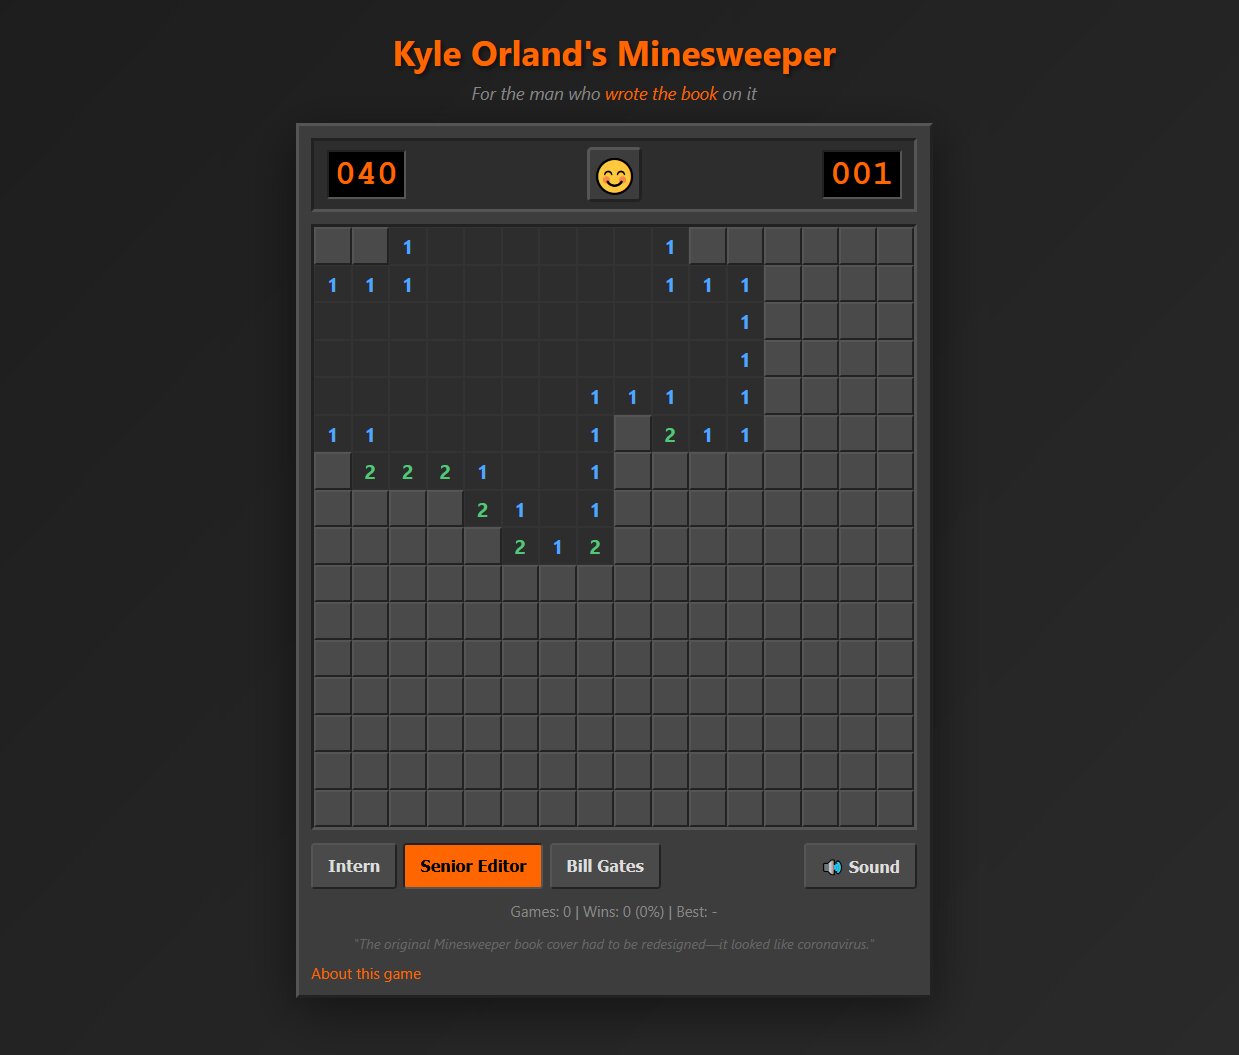The height and width of the screenshot is (1055, 1239).
Task: Click the green 2 at the end of row nine
Action: 594,546
